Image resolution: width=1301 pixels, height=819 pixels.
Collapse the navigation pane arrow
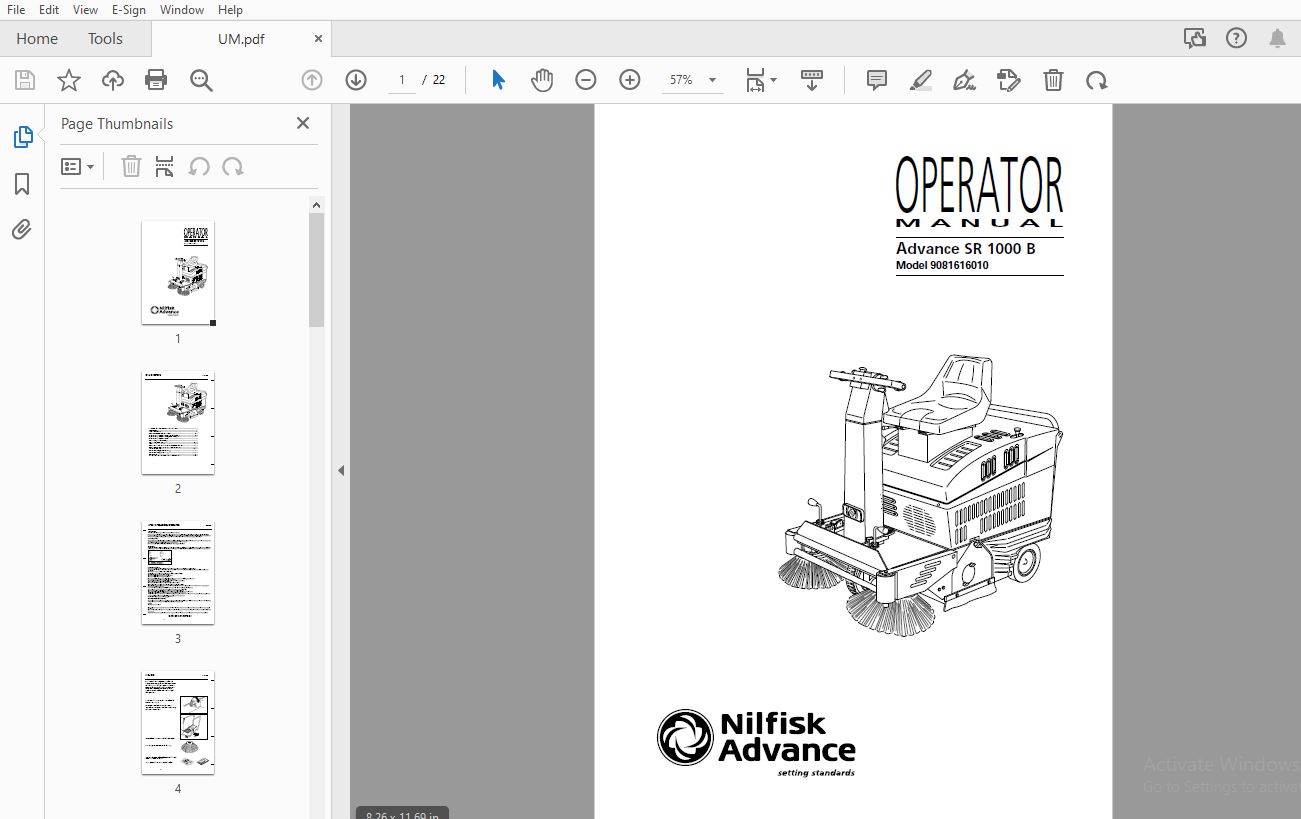[340, 470]
